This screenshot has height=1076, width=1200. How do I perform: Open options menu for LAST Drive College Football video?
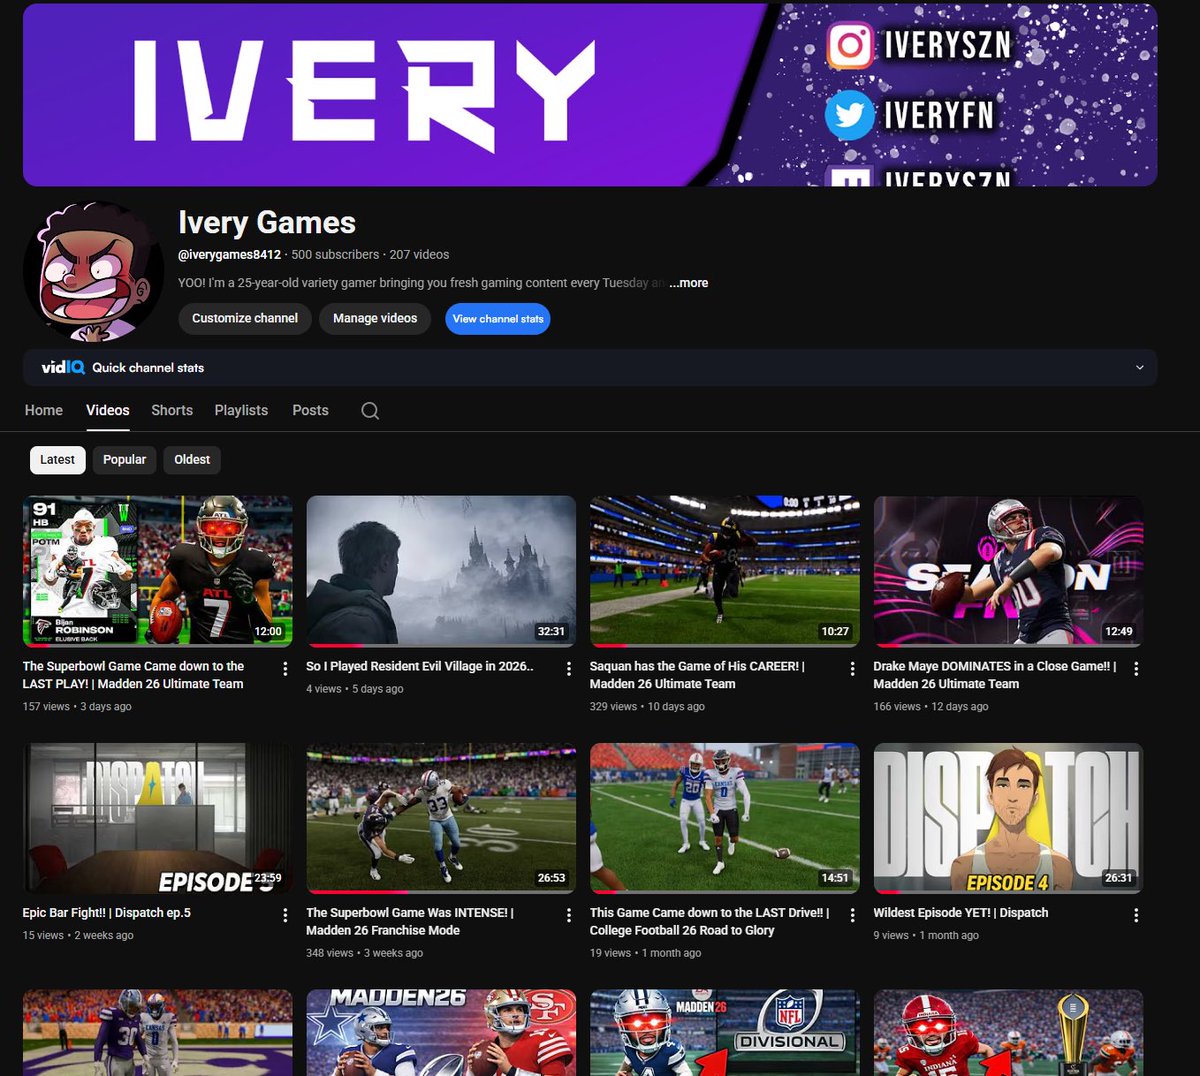pos(853,915)
